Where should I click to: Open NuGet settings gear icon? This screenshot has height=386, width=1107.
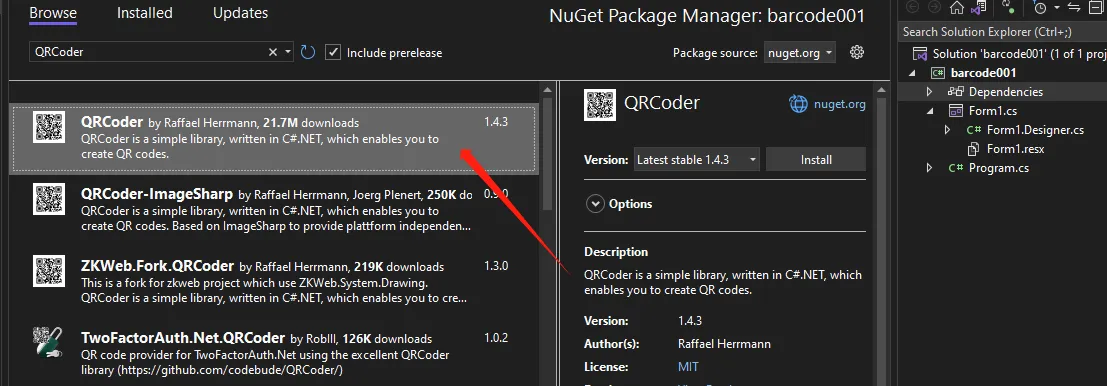coord(857,52)
